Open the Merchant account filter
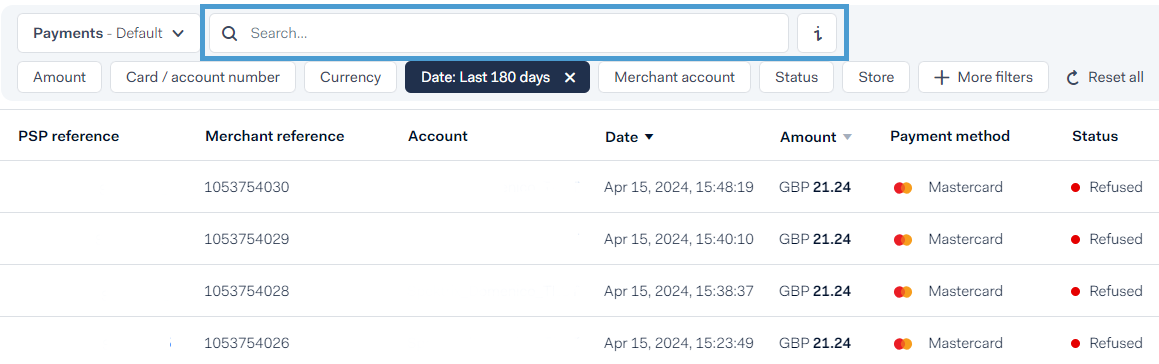1159x364 pixels. click(x=674, y=77)
